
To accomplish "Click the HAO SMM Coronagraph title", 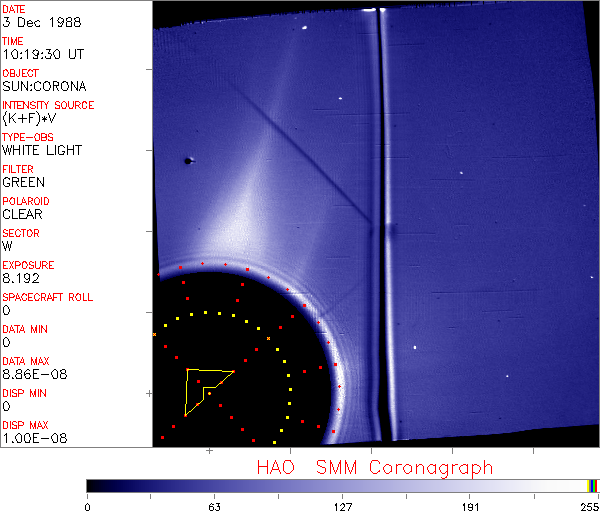I will tap(375, 468).
